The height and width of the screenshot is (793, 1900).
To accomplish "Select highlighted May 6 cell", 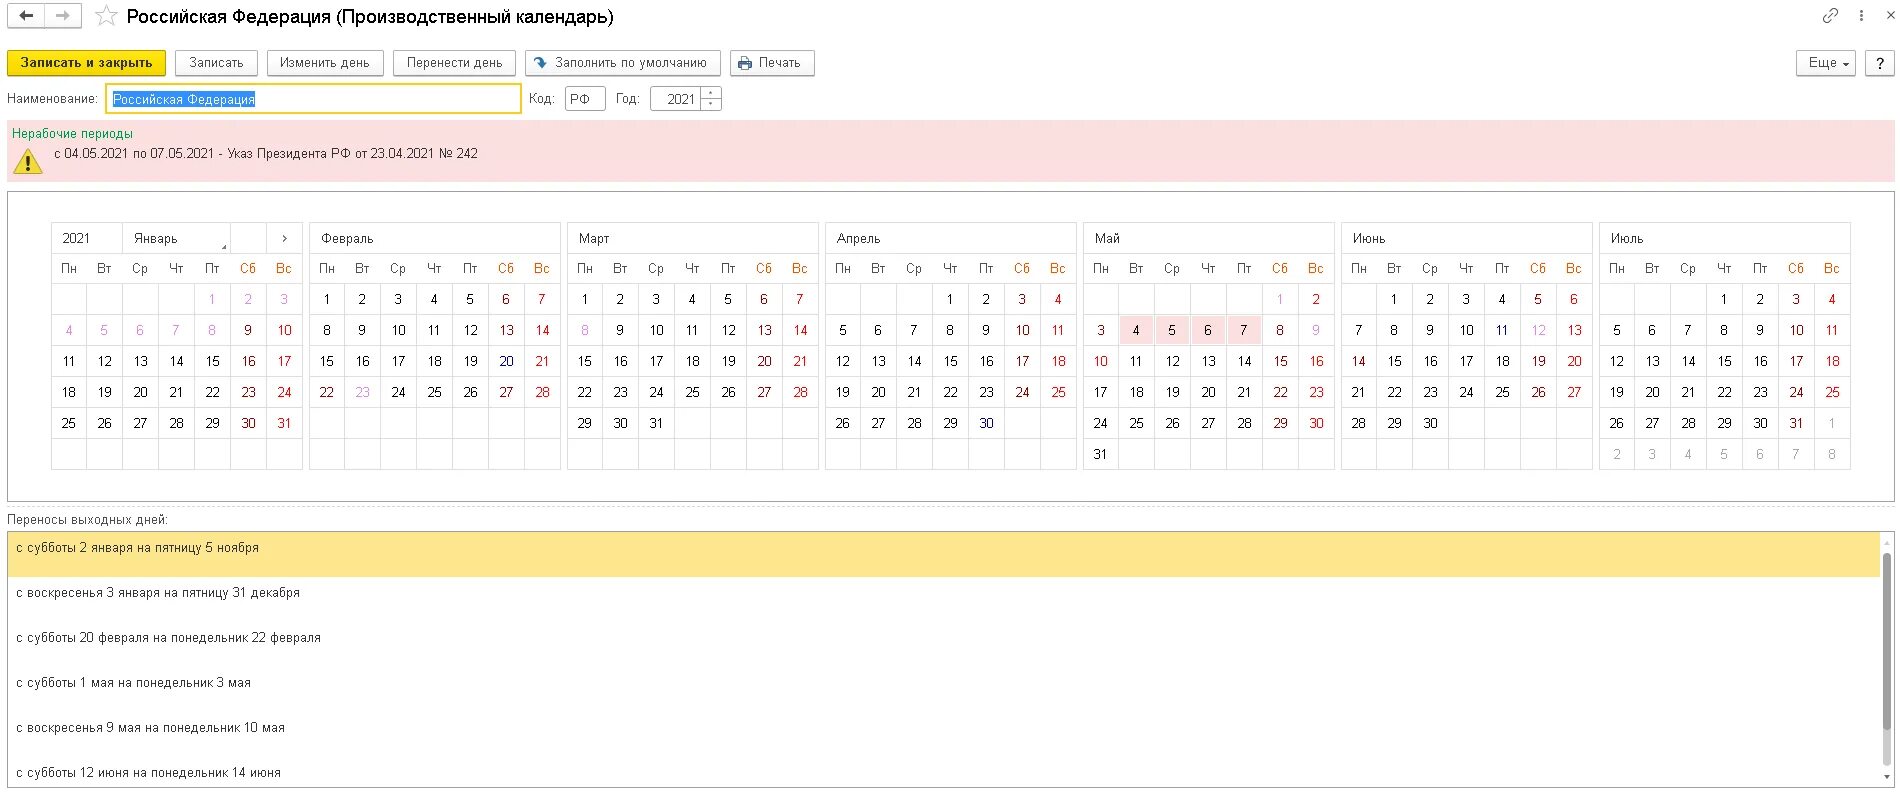I will point(1208,330).
